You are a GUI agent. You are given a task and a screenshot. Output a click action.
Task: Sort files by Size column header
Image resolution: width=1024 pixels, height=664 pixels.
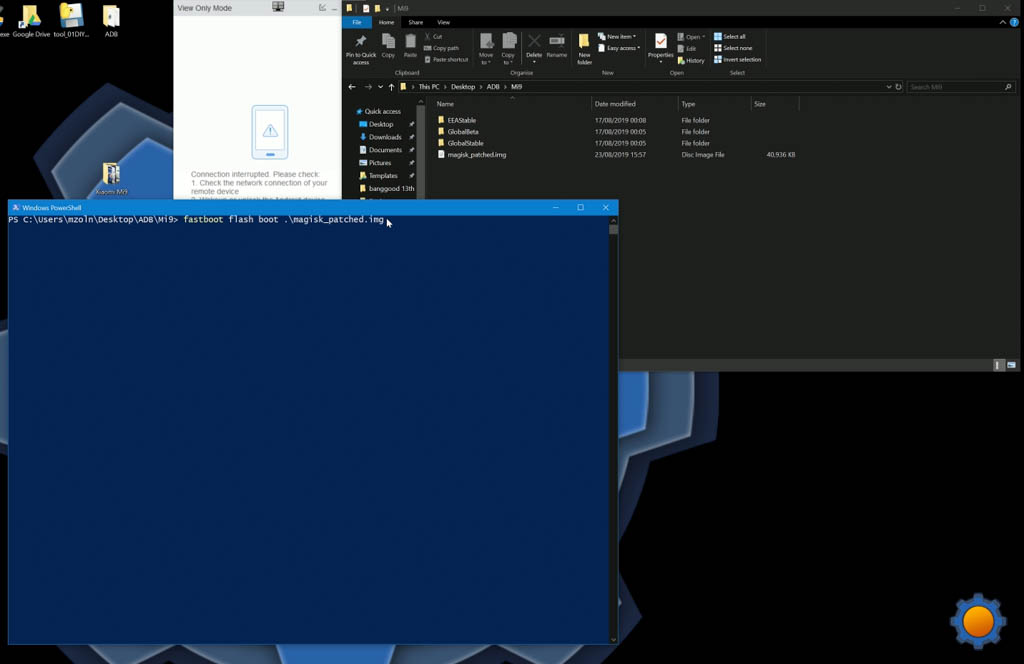point(775,104)
